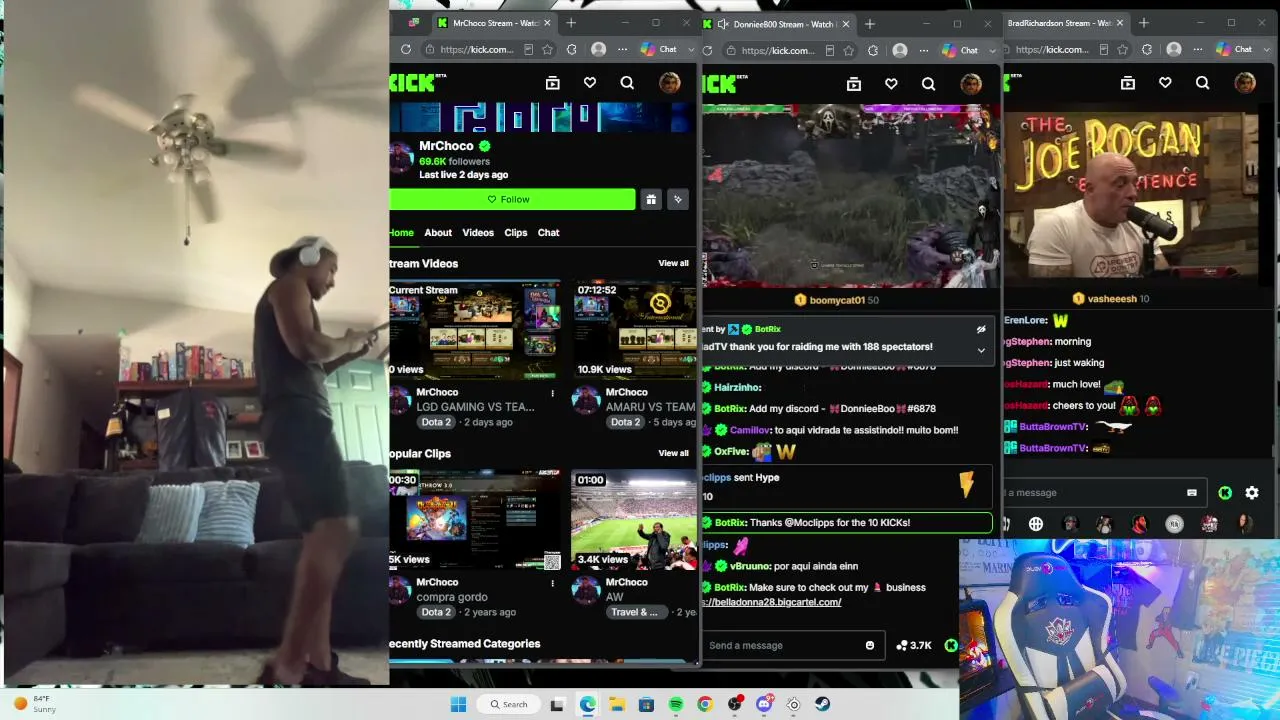1280x720 pixels.
Task: Click the Camillov username in Donniee800 chat
Action: coord(750,430)
